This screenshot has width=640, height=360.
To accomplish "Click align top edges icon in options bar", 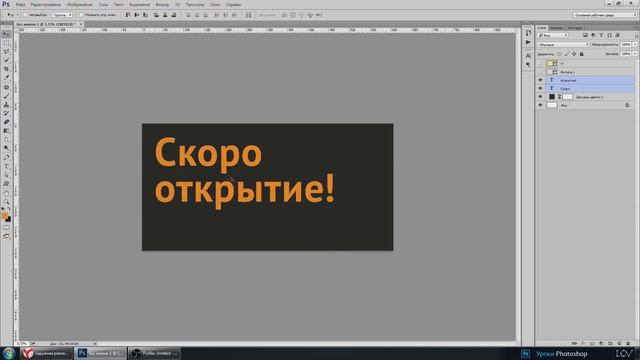I will (128, 15).
